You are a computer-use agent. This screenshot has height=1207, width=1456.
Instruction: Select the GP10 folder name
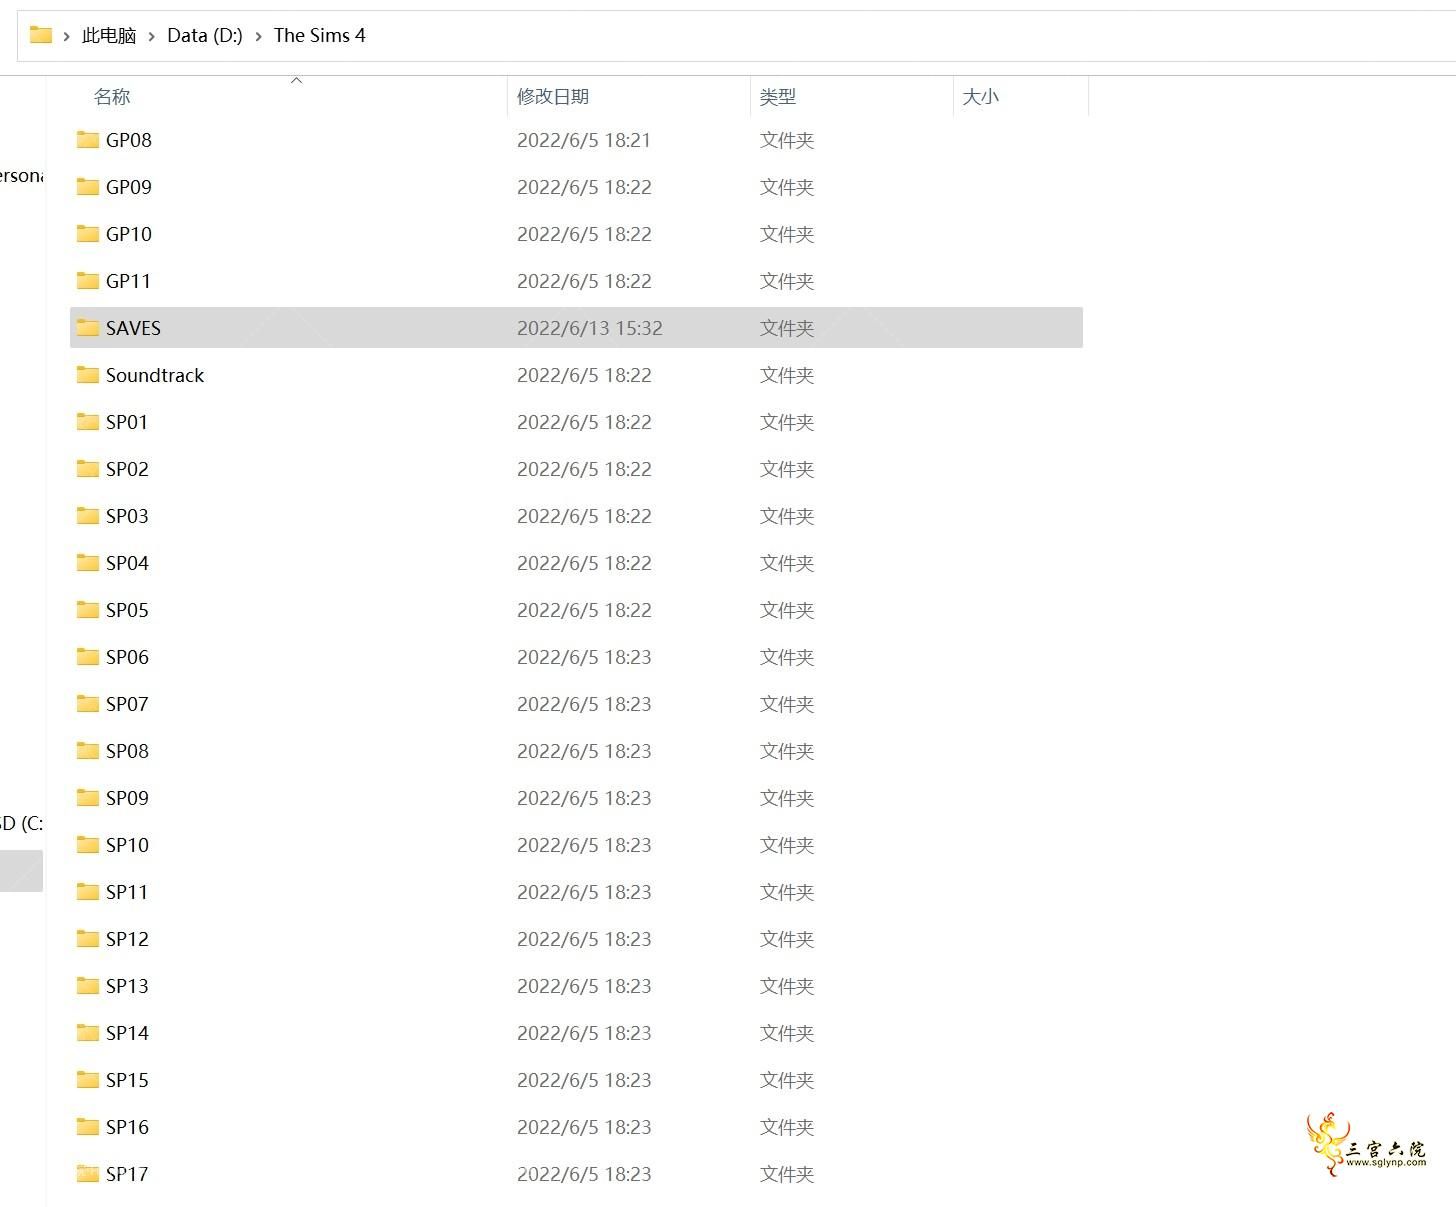(129, 234)
